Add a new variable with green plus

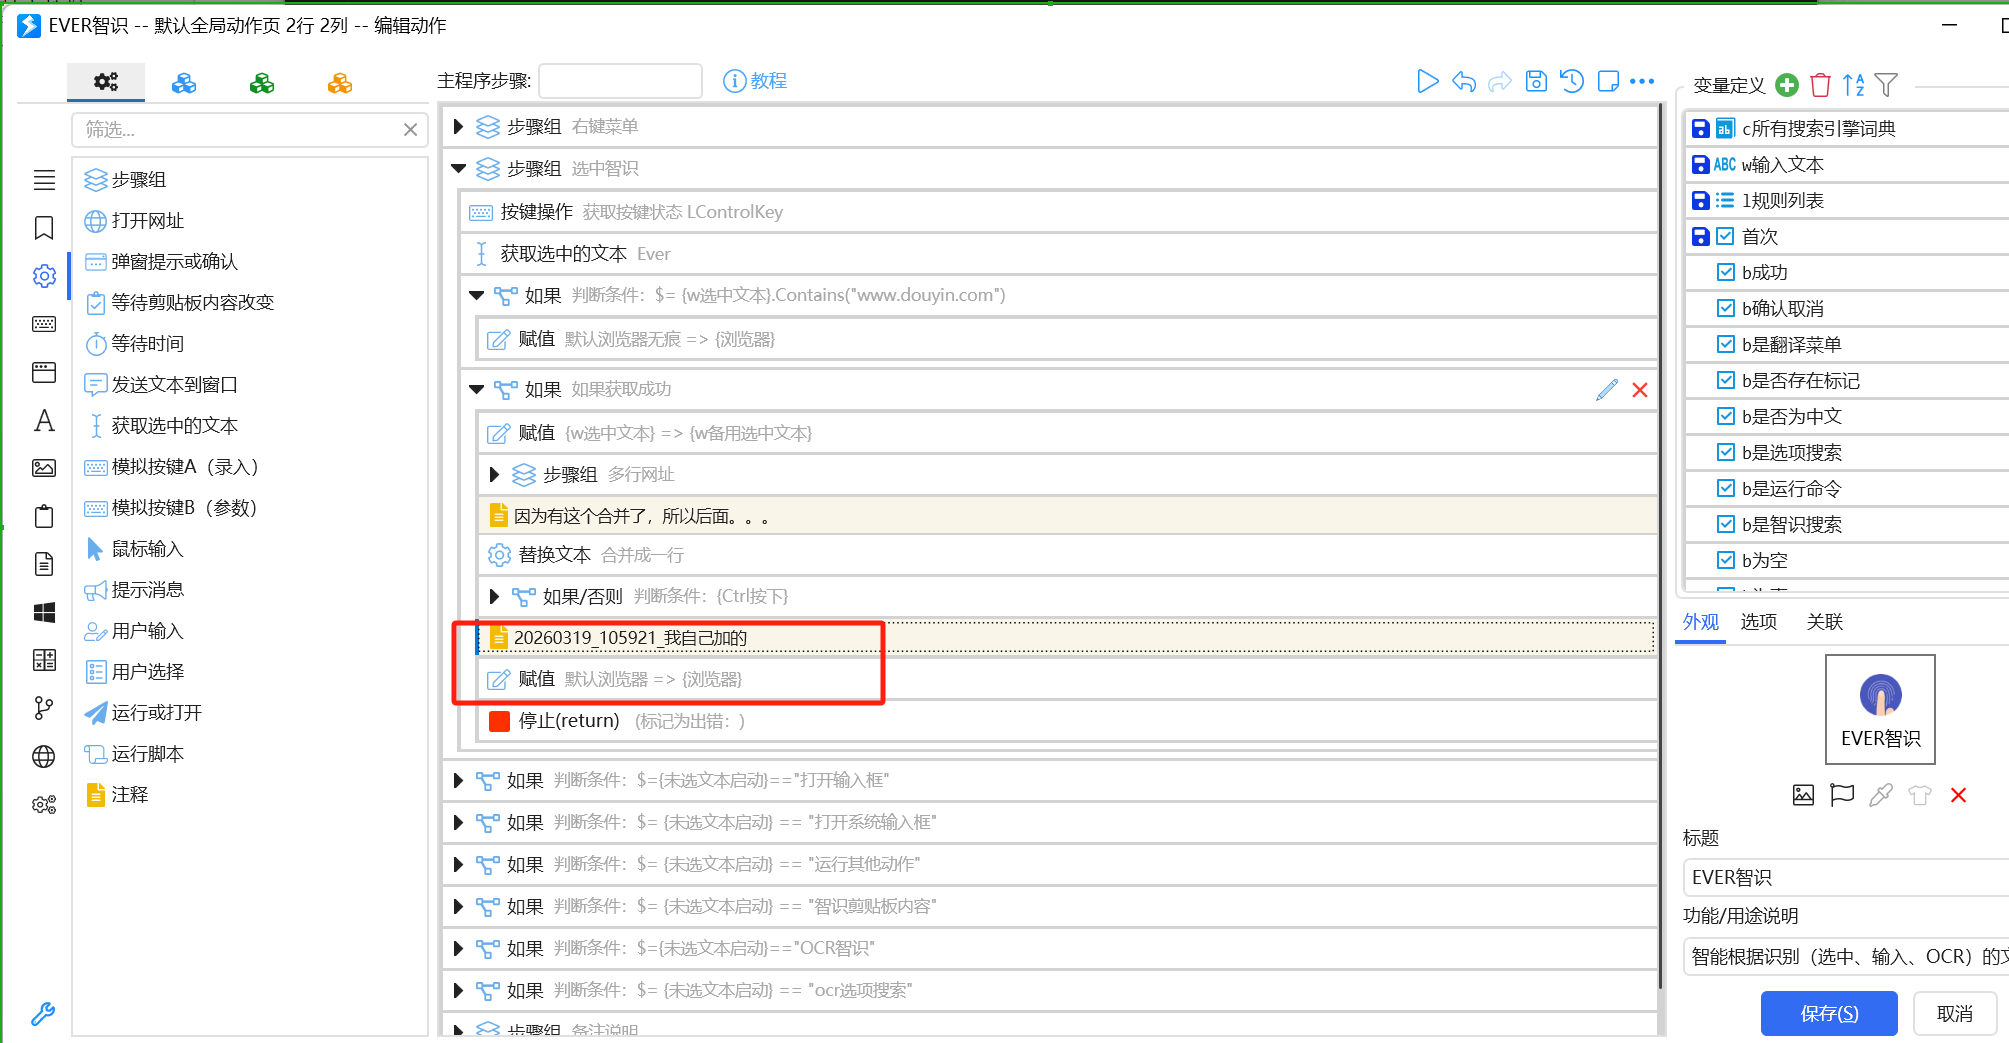pyautogui.click(x=1787, y=85)
